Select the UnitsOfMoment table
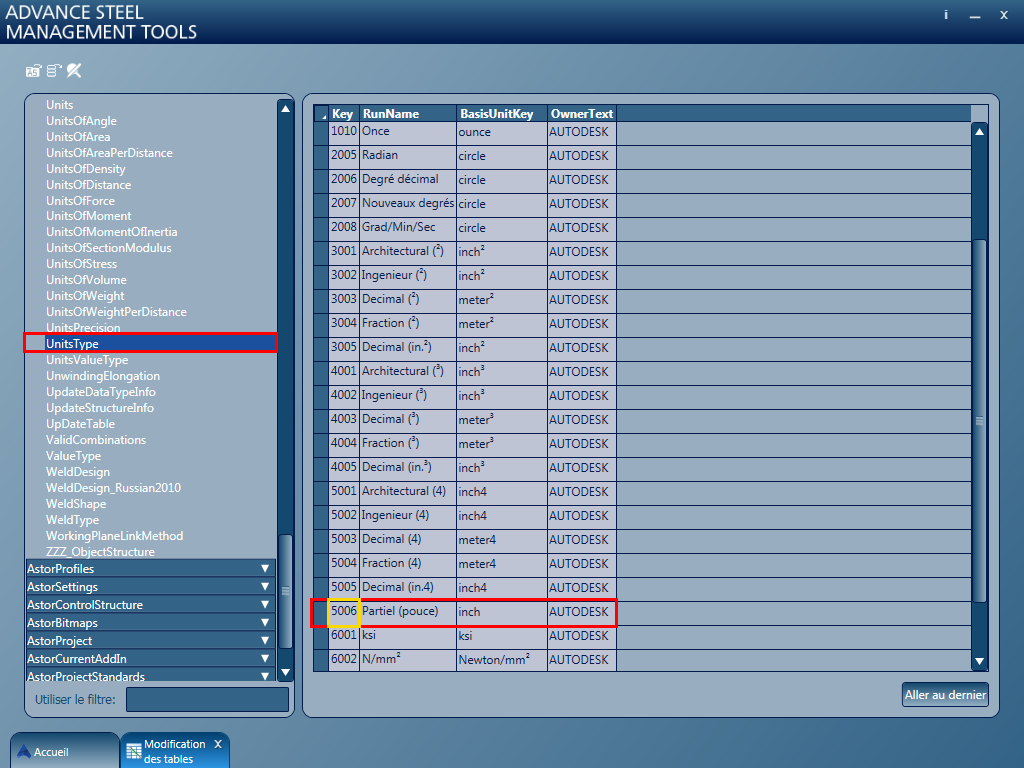This screenshot has height=768, width=1024. [88, 216]
